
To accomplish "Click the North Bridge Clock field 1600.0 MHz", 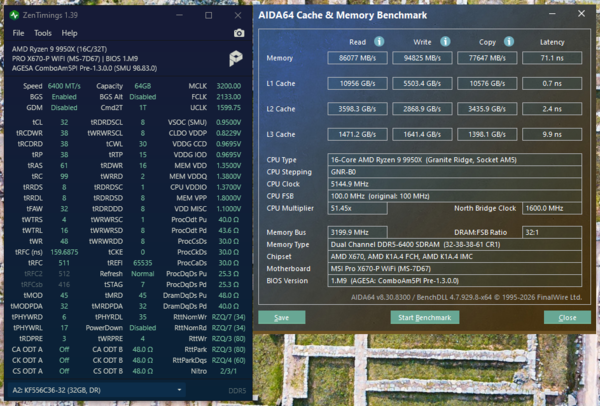I will pyautogui.click(x=552, y=208).
